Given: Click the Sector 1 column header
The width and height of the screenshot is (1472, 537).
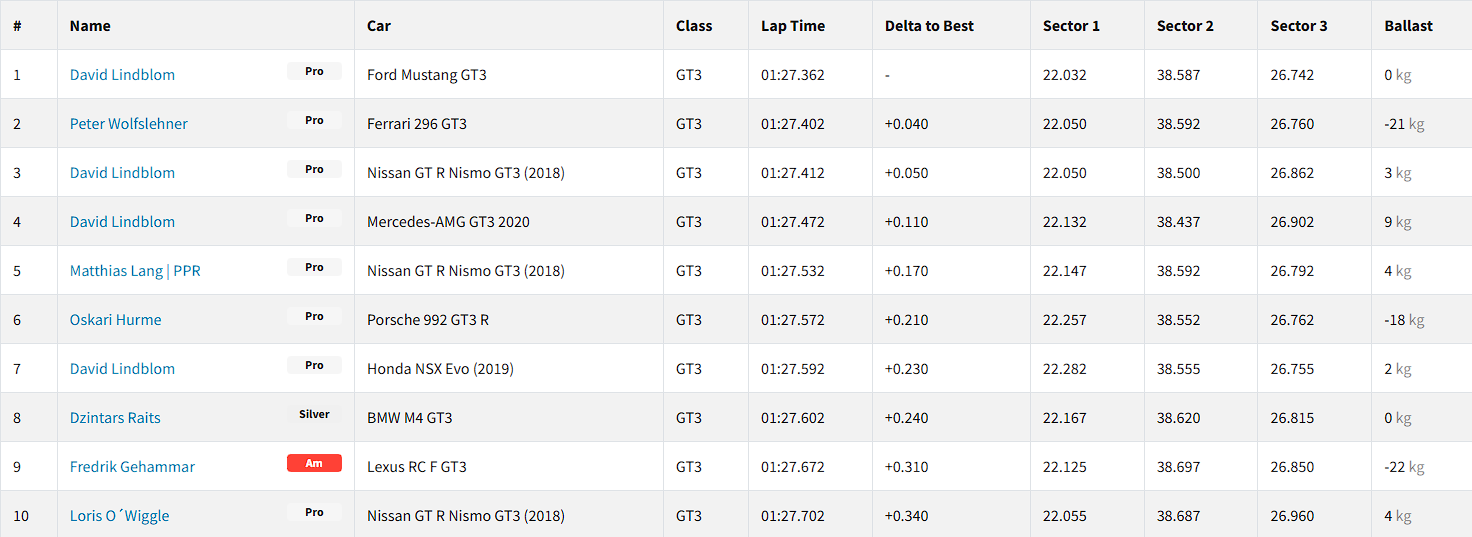Looking at the screenshot, I should [1071, 26].
